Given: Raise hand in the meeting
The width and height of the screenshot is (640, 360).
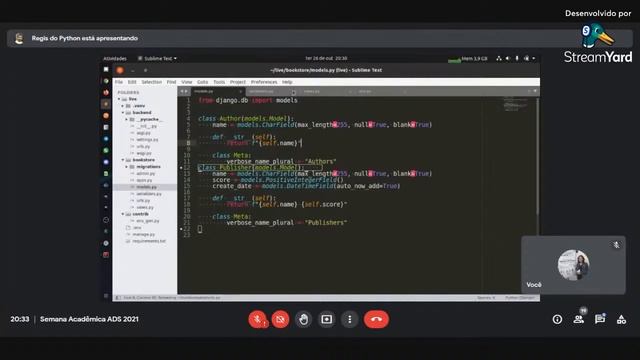Looking at the screenshot, I should [303, 319].
